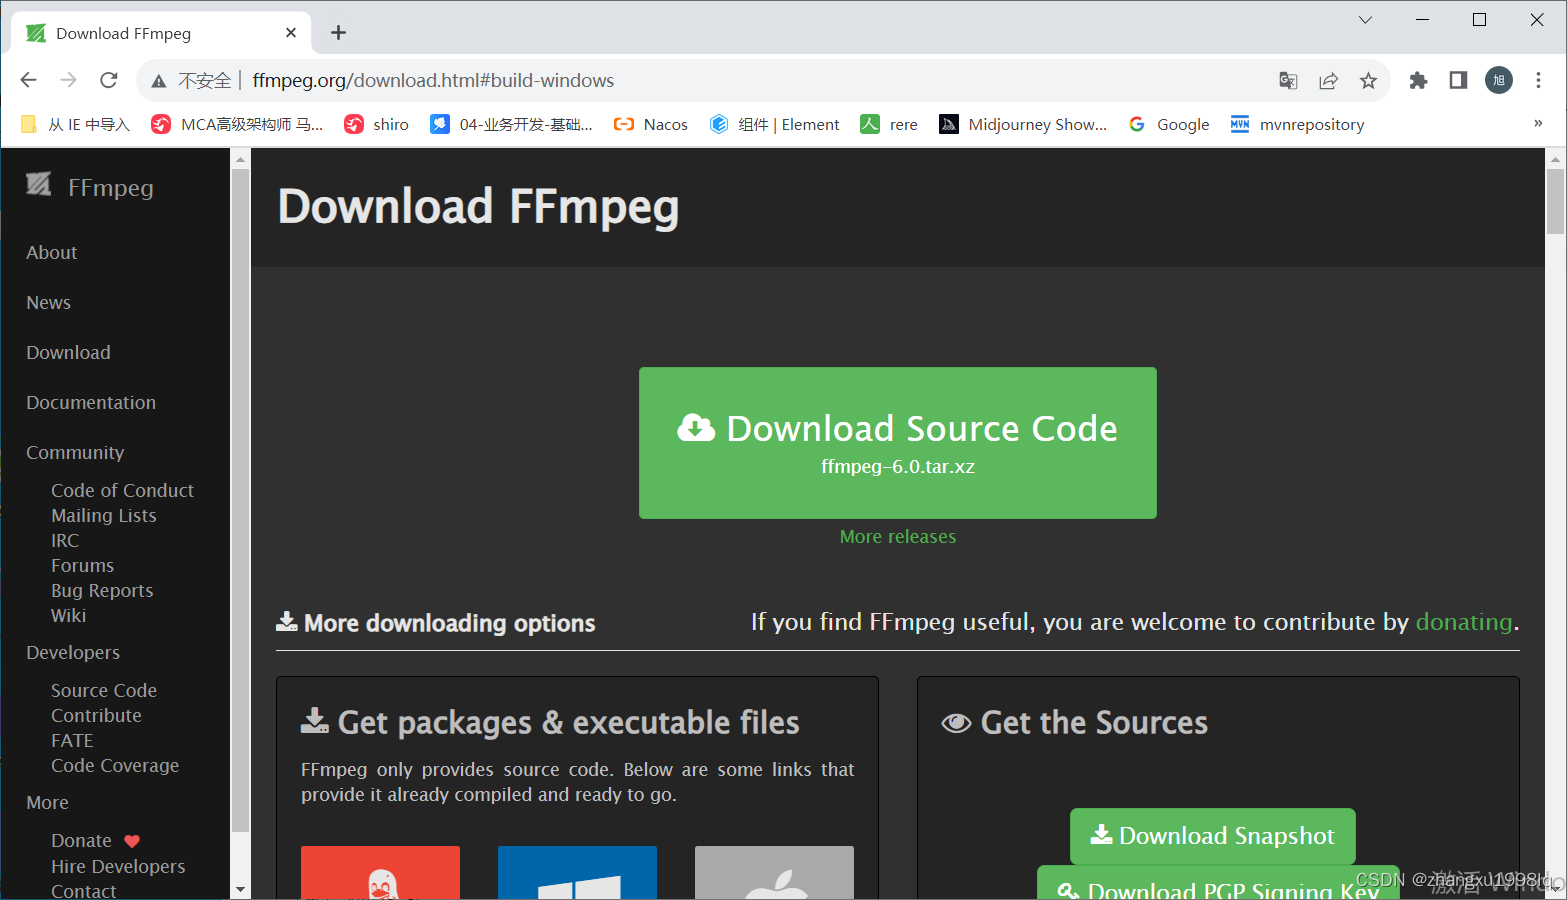Click the share page icon

click(1328, 81)
